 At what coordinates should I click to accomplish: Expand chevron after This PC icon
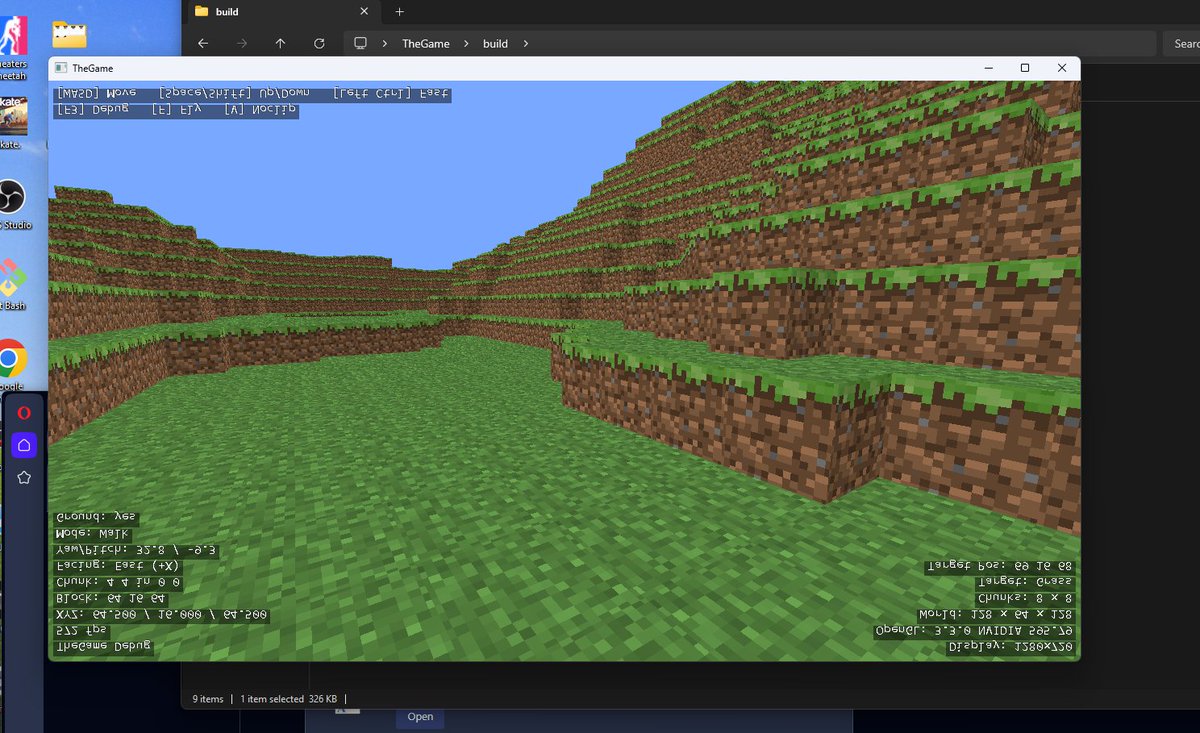[386, 44]
